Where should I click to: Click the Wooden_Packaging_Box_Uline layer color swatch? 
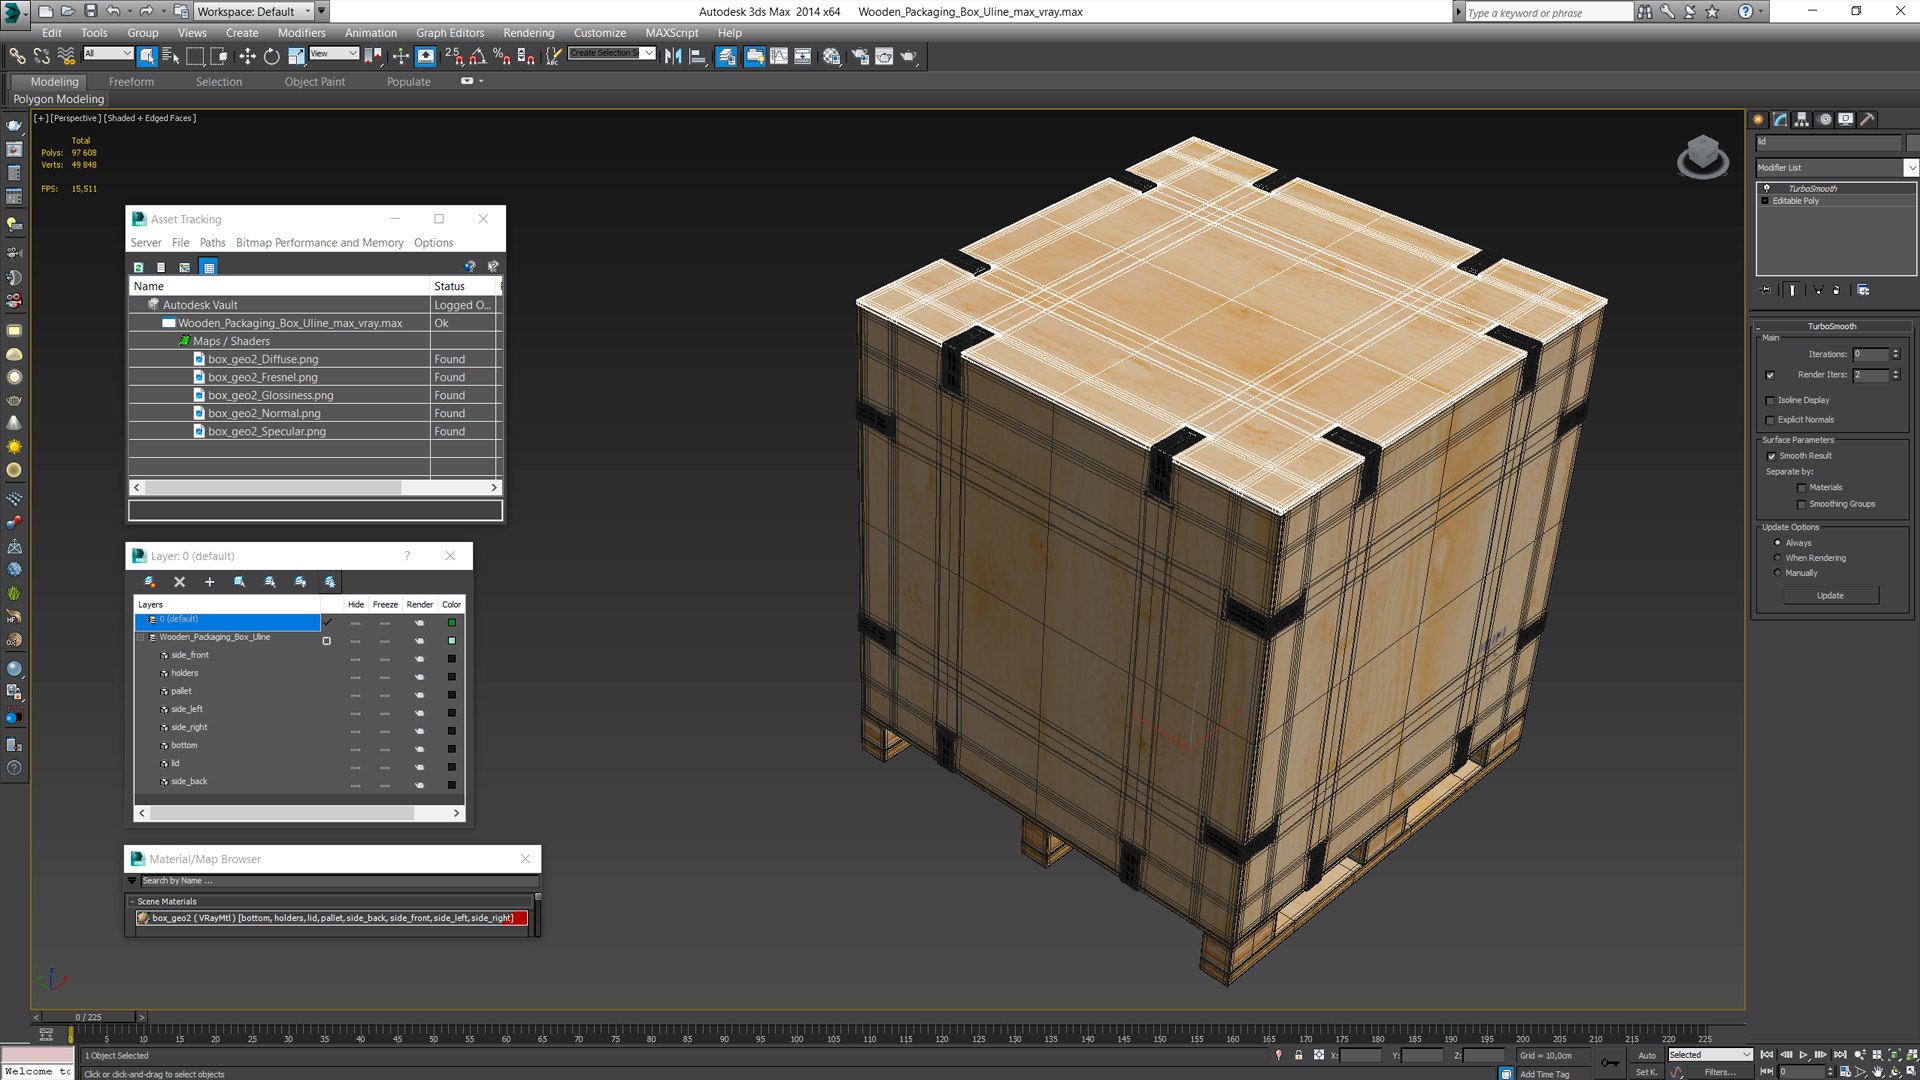pos(452,641)
